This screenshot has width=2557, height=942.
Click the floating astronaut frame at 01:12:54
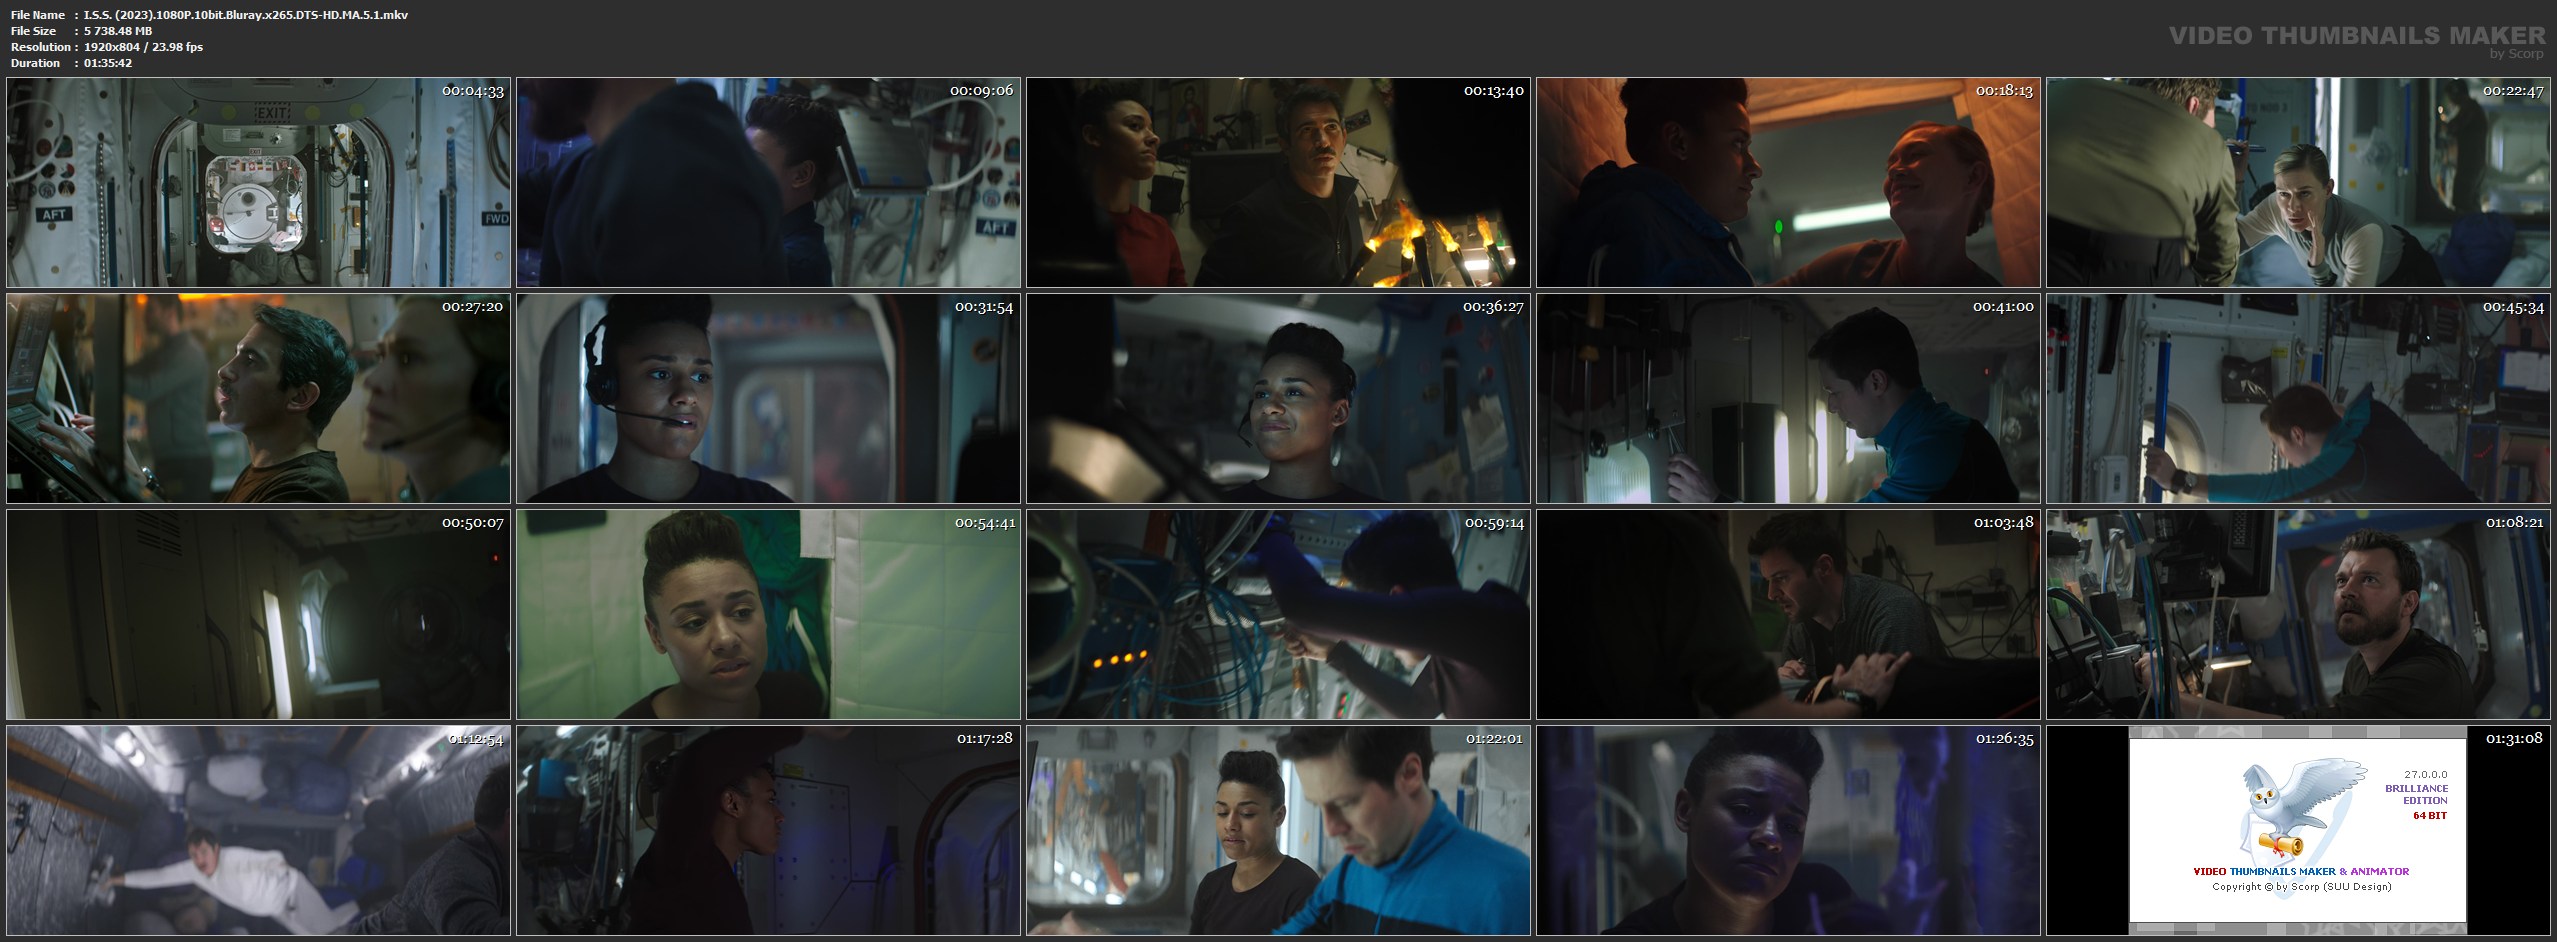258,830
